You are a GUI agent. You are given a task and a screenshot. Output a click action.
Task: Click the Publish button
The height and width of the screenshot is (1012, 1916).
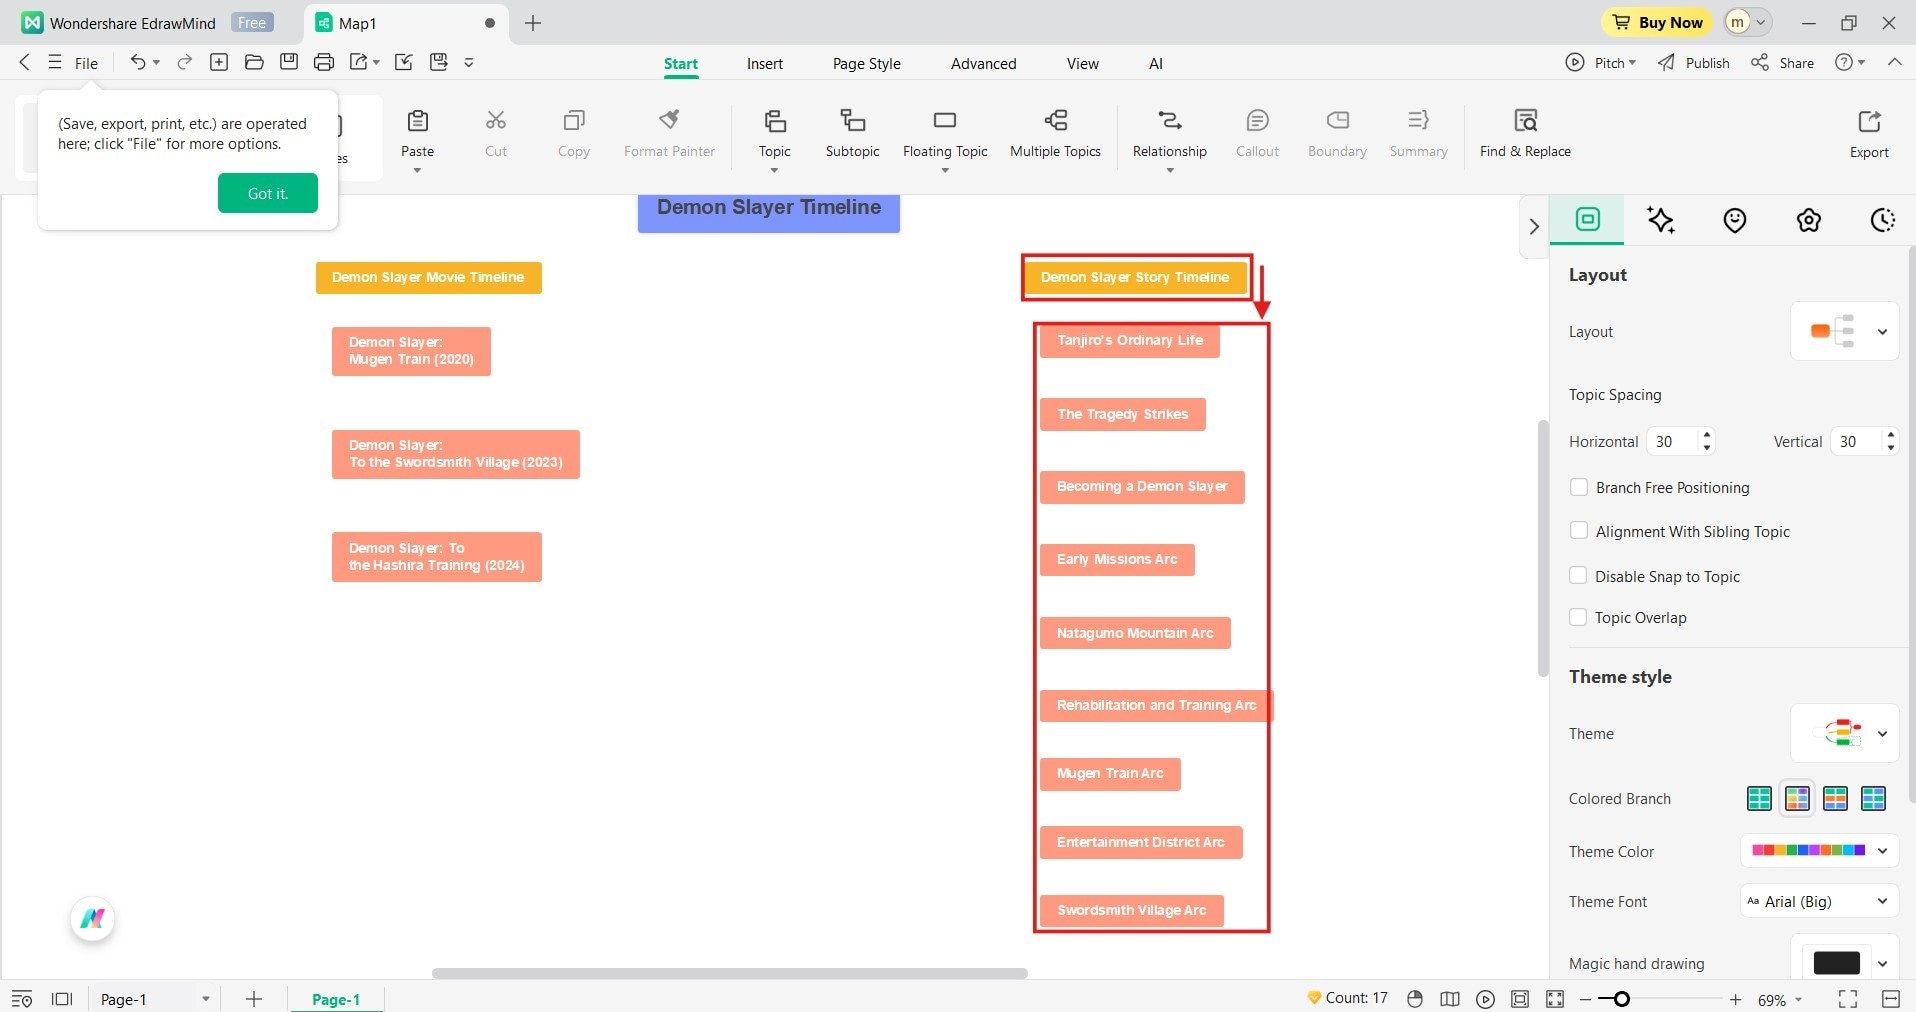[x=1694, y=62]
